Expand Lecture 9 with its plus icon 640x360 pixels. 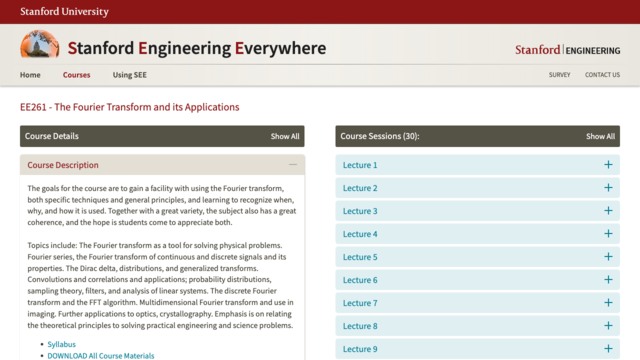(608, 349)
